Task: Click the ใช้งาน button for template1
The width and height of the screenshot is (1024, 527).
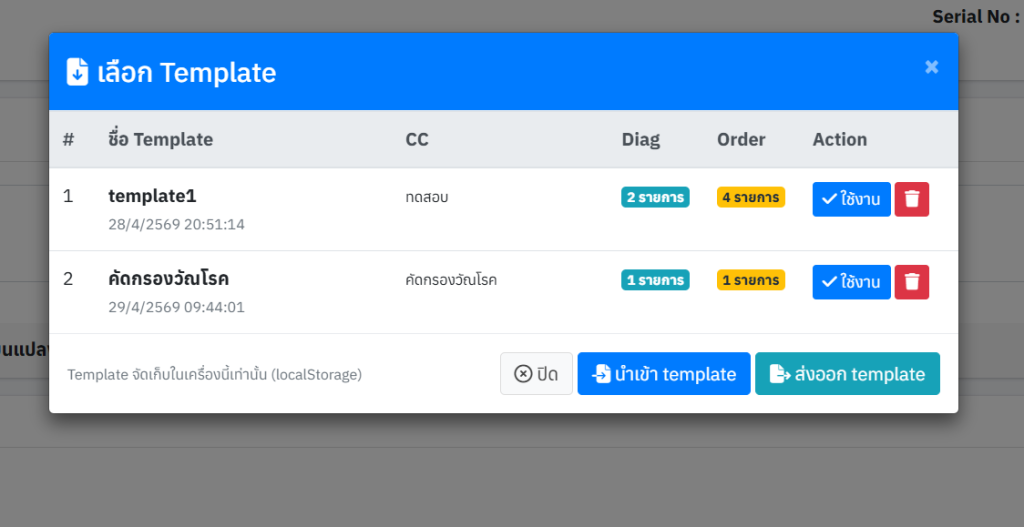Action: point(851,199)
